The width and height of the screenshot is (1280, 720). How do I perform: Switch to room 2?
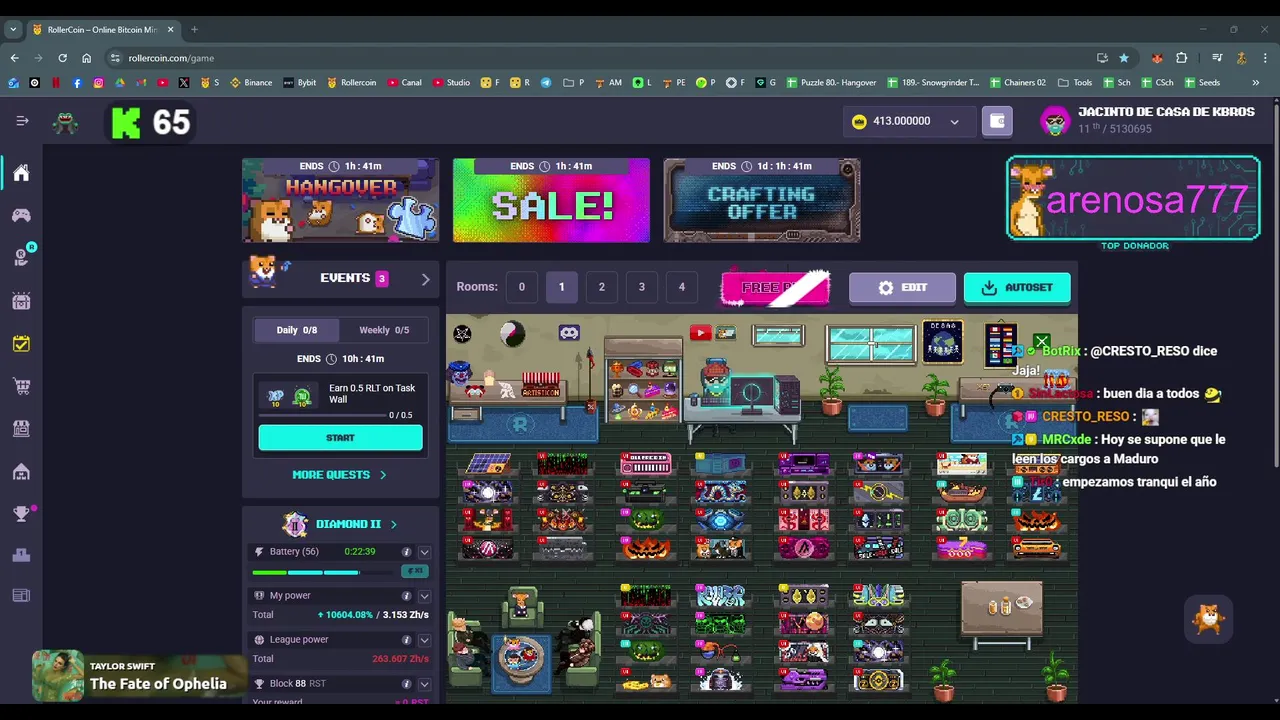coord(601,287)
